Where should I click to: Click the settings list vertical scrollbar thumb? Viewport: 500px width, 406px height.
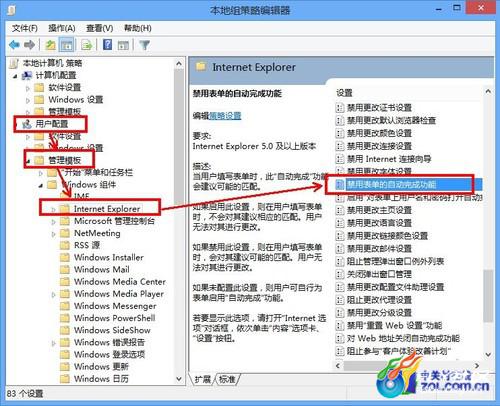click(x=488, y=295)
